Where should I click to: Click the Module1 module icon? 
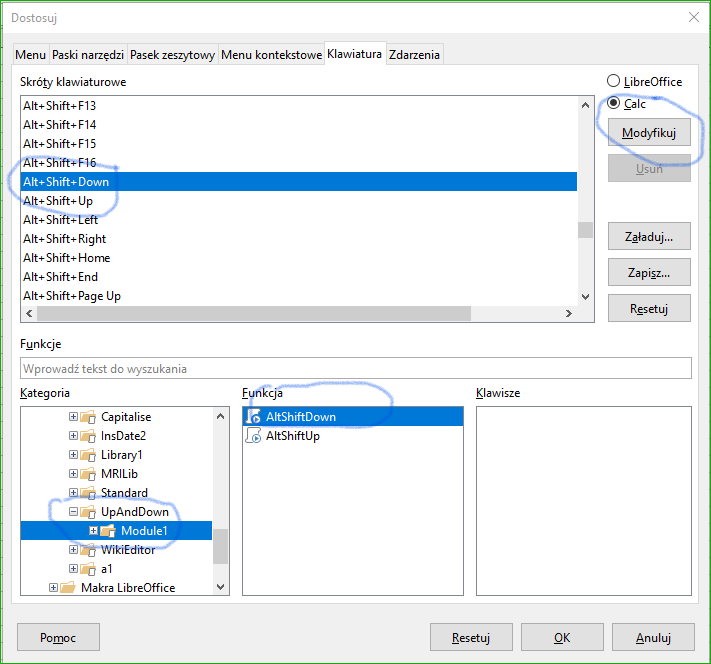[108, 531]
